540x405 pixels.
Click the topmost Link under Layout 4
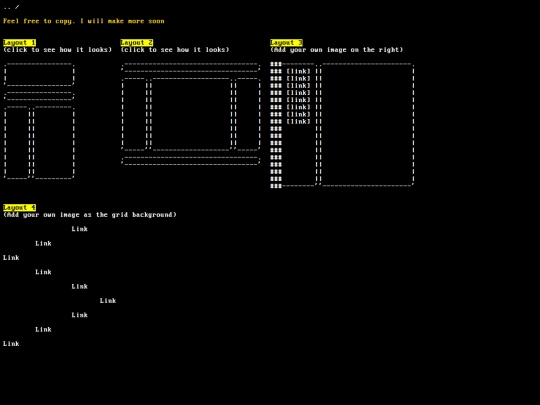click(80, 229)
